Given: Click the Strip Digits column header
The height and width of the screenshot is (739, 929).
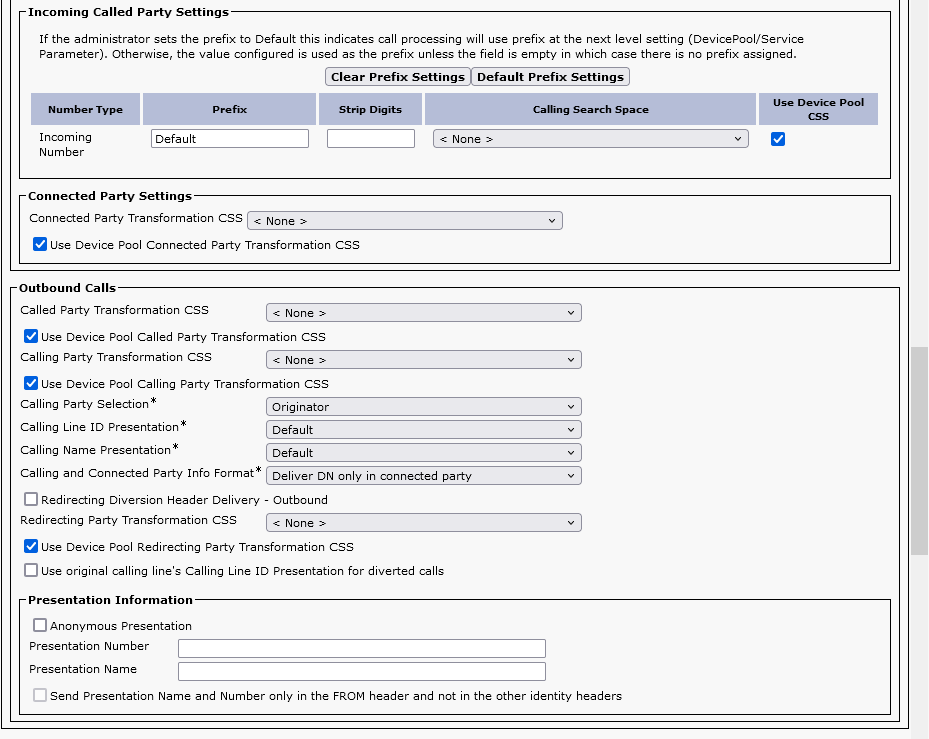Looking at the screenshot, I should pyautogui.click(x=370, y=109).
